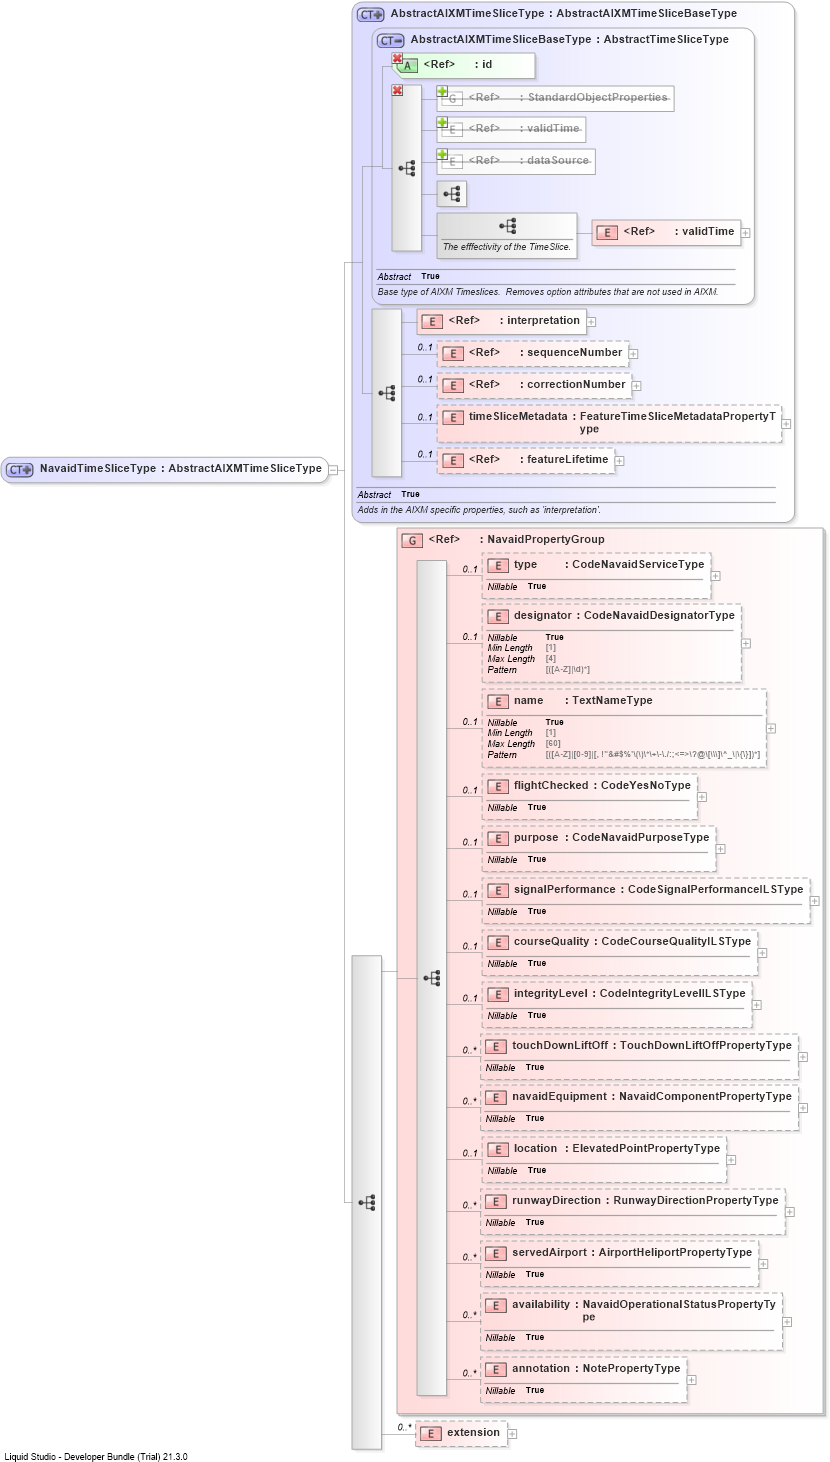Expand the designator element
Image resolution: width=830 pixels, height=1462 pixels.
[x=746, y=644]
